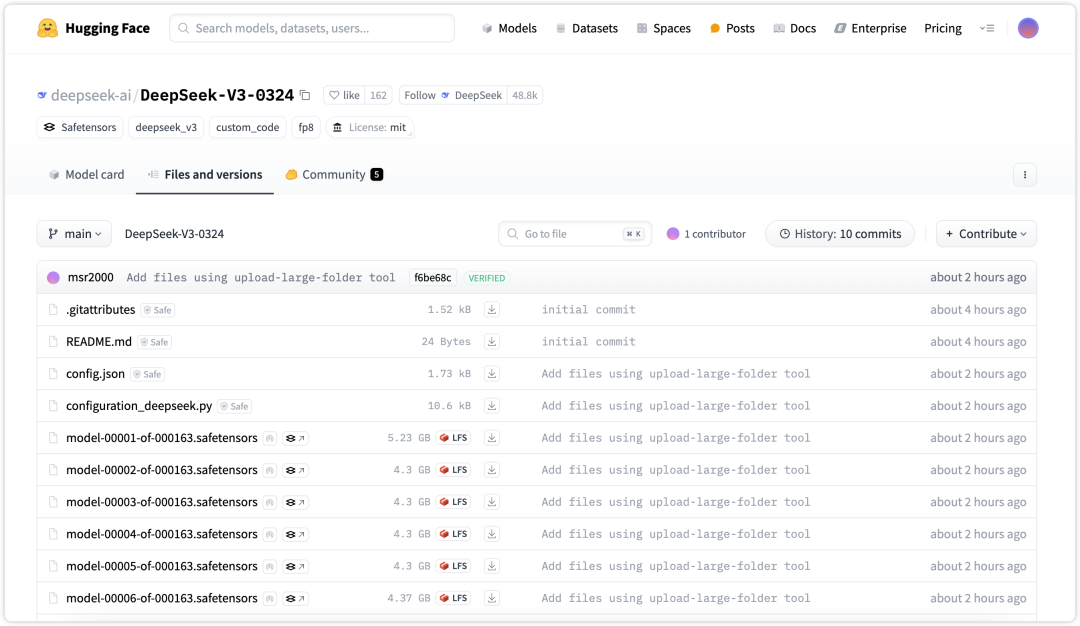
Task: Switch to the Model card tab
Action: (86, 175)
